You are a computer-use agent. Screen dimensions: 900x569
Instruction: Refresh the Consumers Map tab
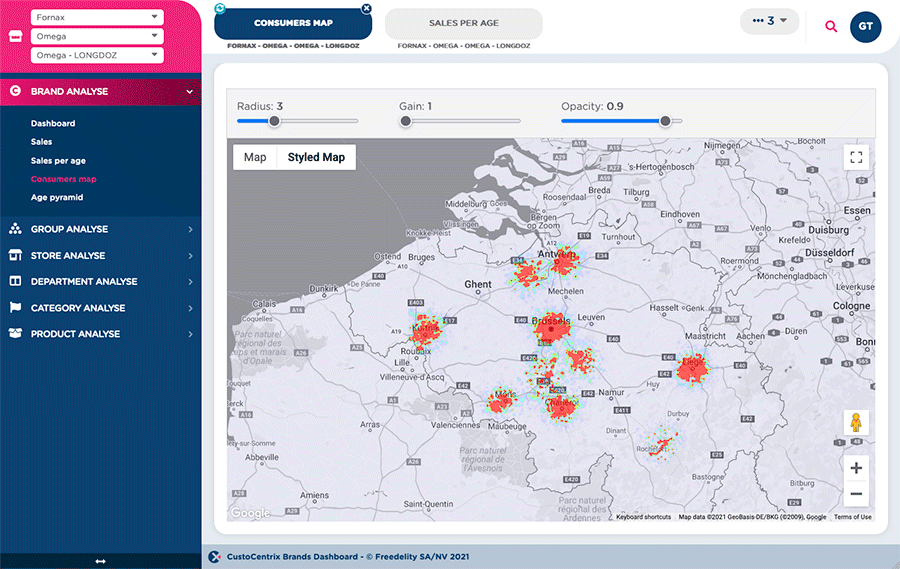[x=220, y=8]
